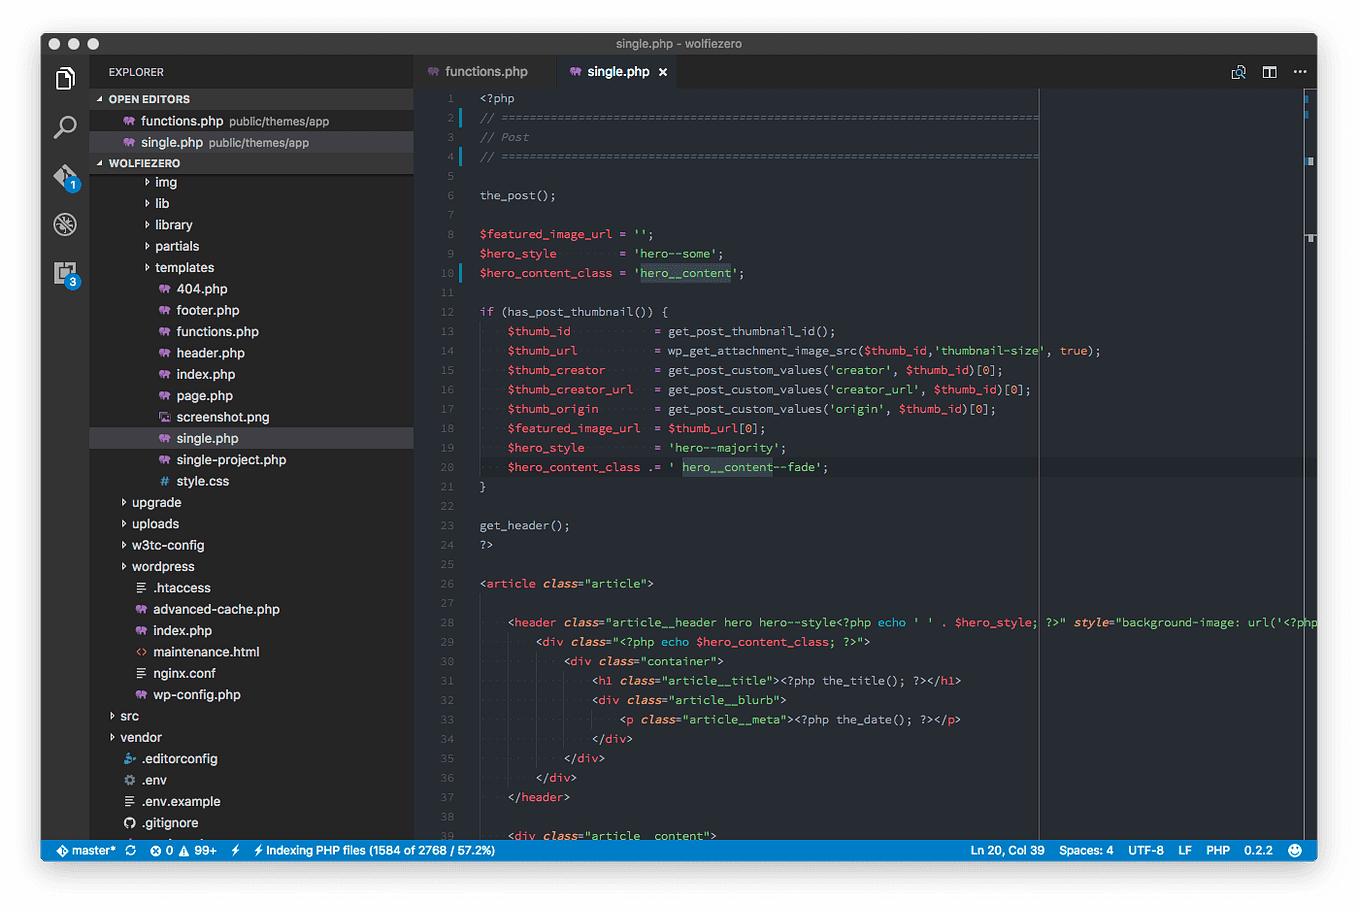1358x910 pixels.
Task: Open 404.php in the file tree
Action: [x=252, y=289]
